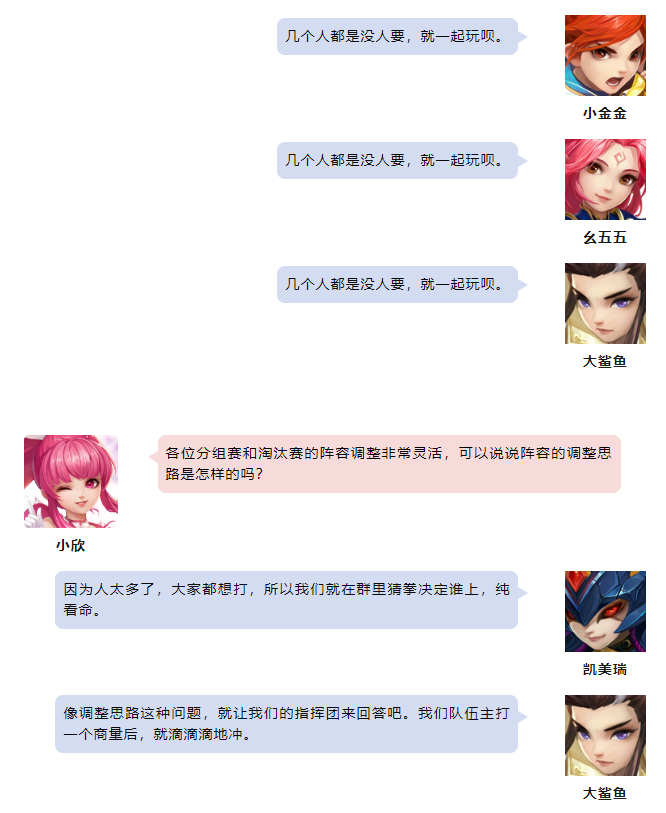The width and height of the screenshot is (666, 813).
Task: Click the first 大鲨鱼 avatar
Action: click(605, 303)
